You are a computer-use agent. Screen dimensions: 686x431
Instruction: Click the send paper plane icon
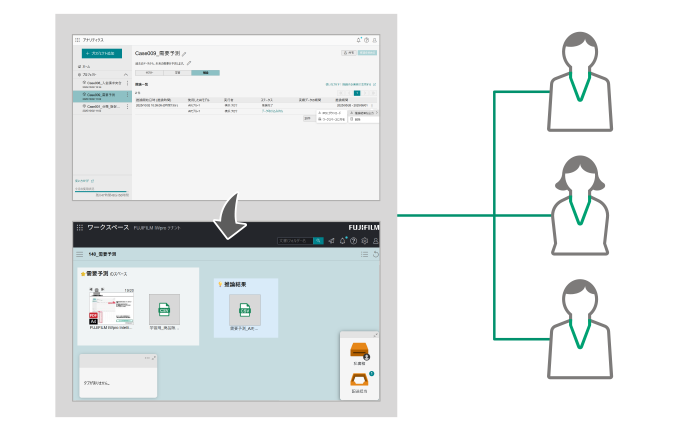331,241
